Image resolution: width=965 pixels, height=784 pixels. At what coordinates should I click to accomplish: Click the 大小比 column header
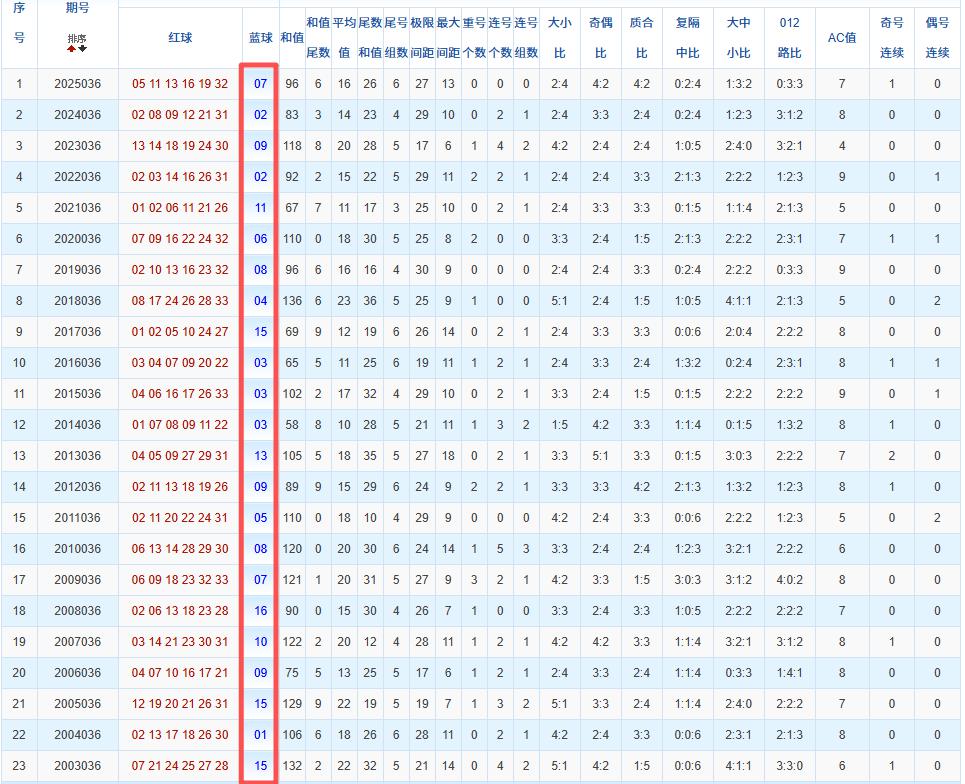[559, 37]
